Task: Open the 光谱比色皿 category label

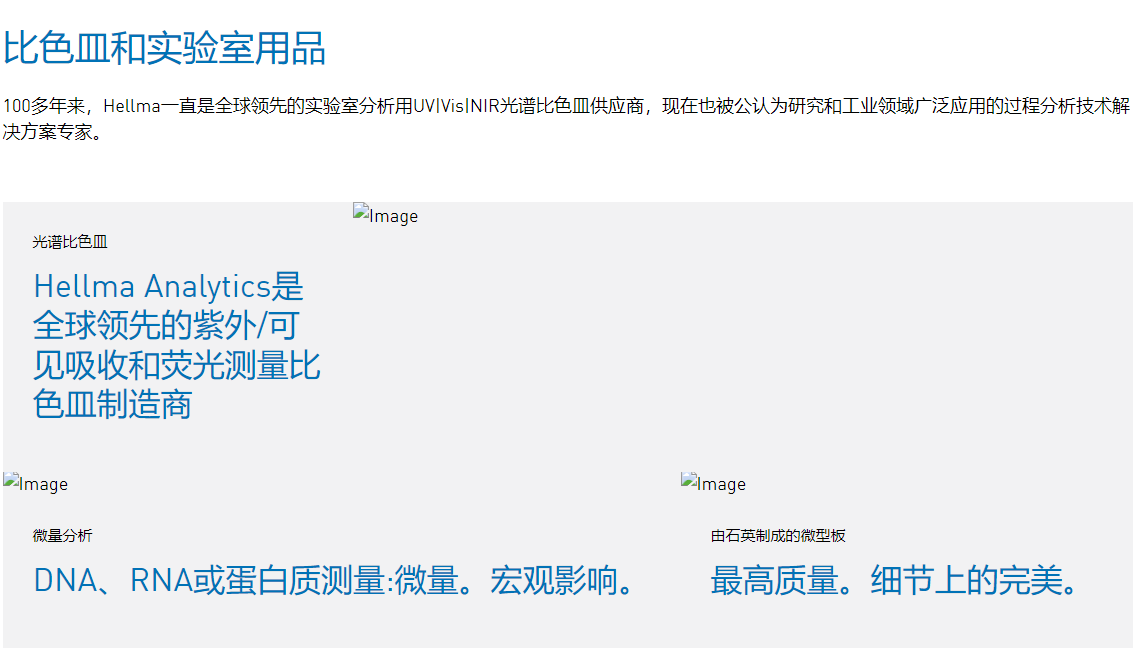Action: [x=69, y=242]
